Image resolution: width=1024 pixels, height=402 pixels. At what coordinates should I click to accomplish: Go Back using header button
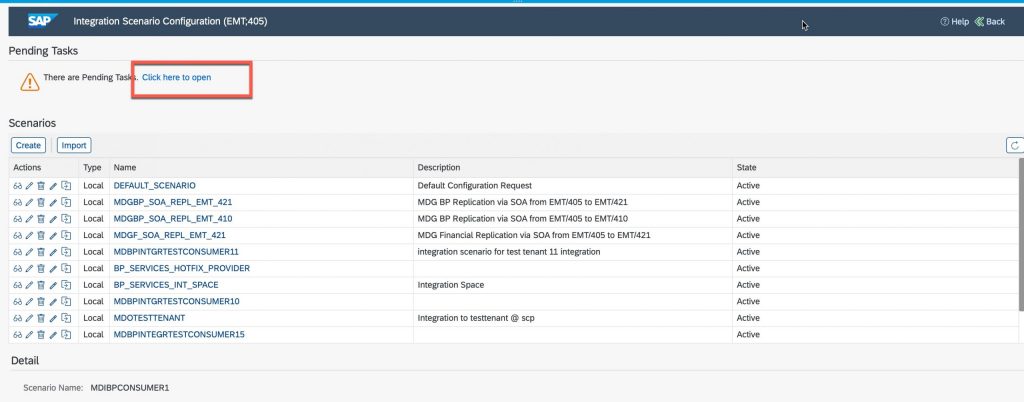[989, 22]
